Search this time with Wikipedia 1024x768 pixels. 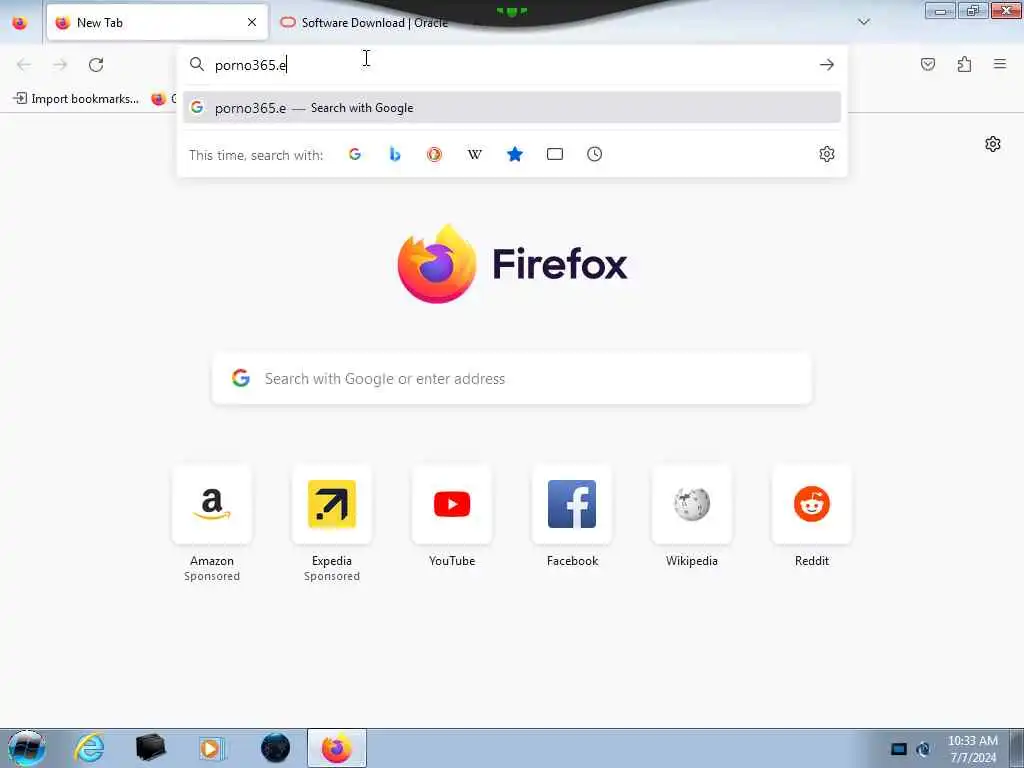tap(475, 154)
